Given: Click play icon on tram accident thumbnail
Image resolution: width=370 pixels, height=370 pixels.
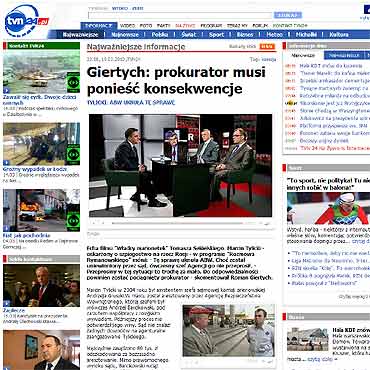Looking at the screenshot, I should tap(6, 163).
